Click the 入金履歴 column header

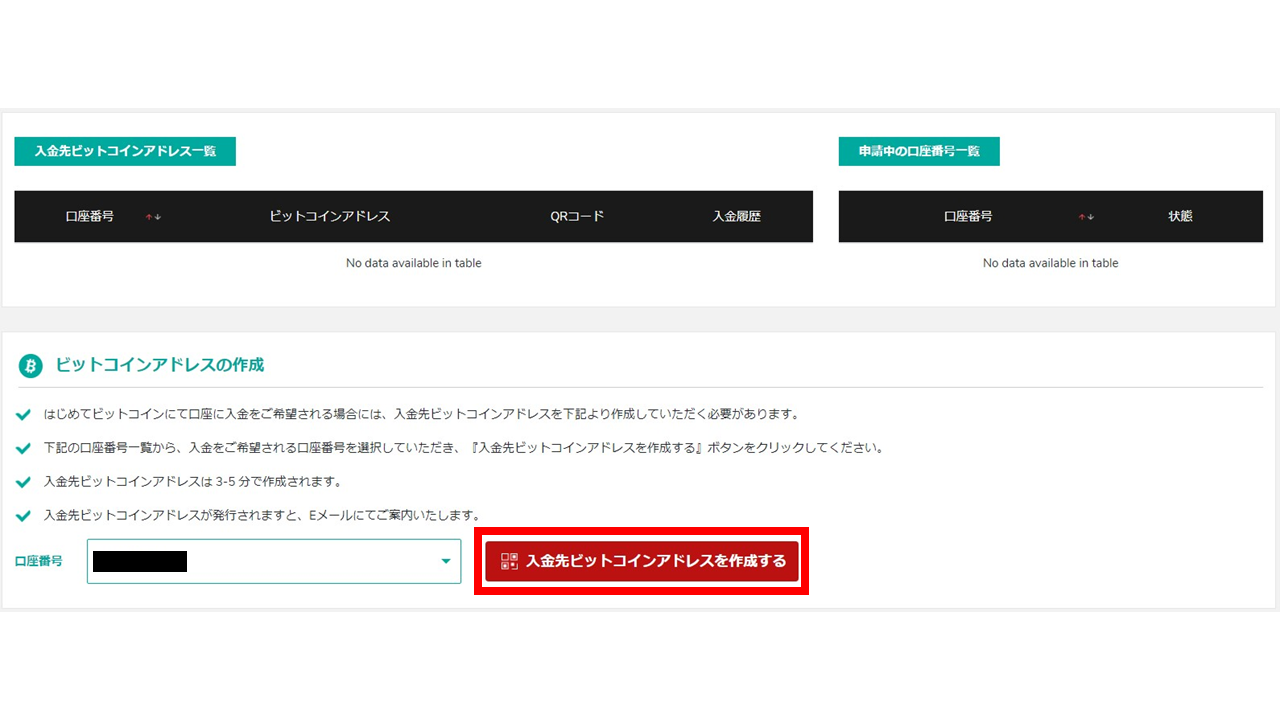pos(736,216)
